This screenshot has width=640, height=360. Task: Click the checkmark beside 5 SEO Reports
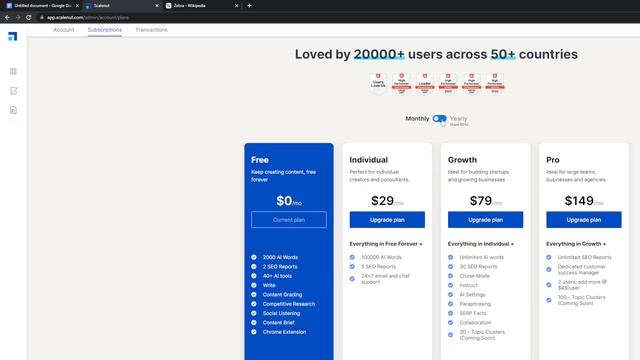[x=352, y=267]
